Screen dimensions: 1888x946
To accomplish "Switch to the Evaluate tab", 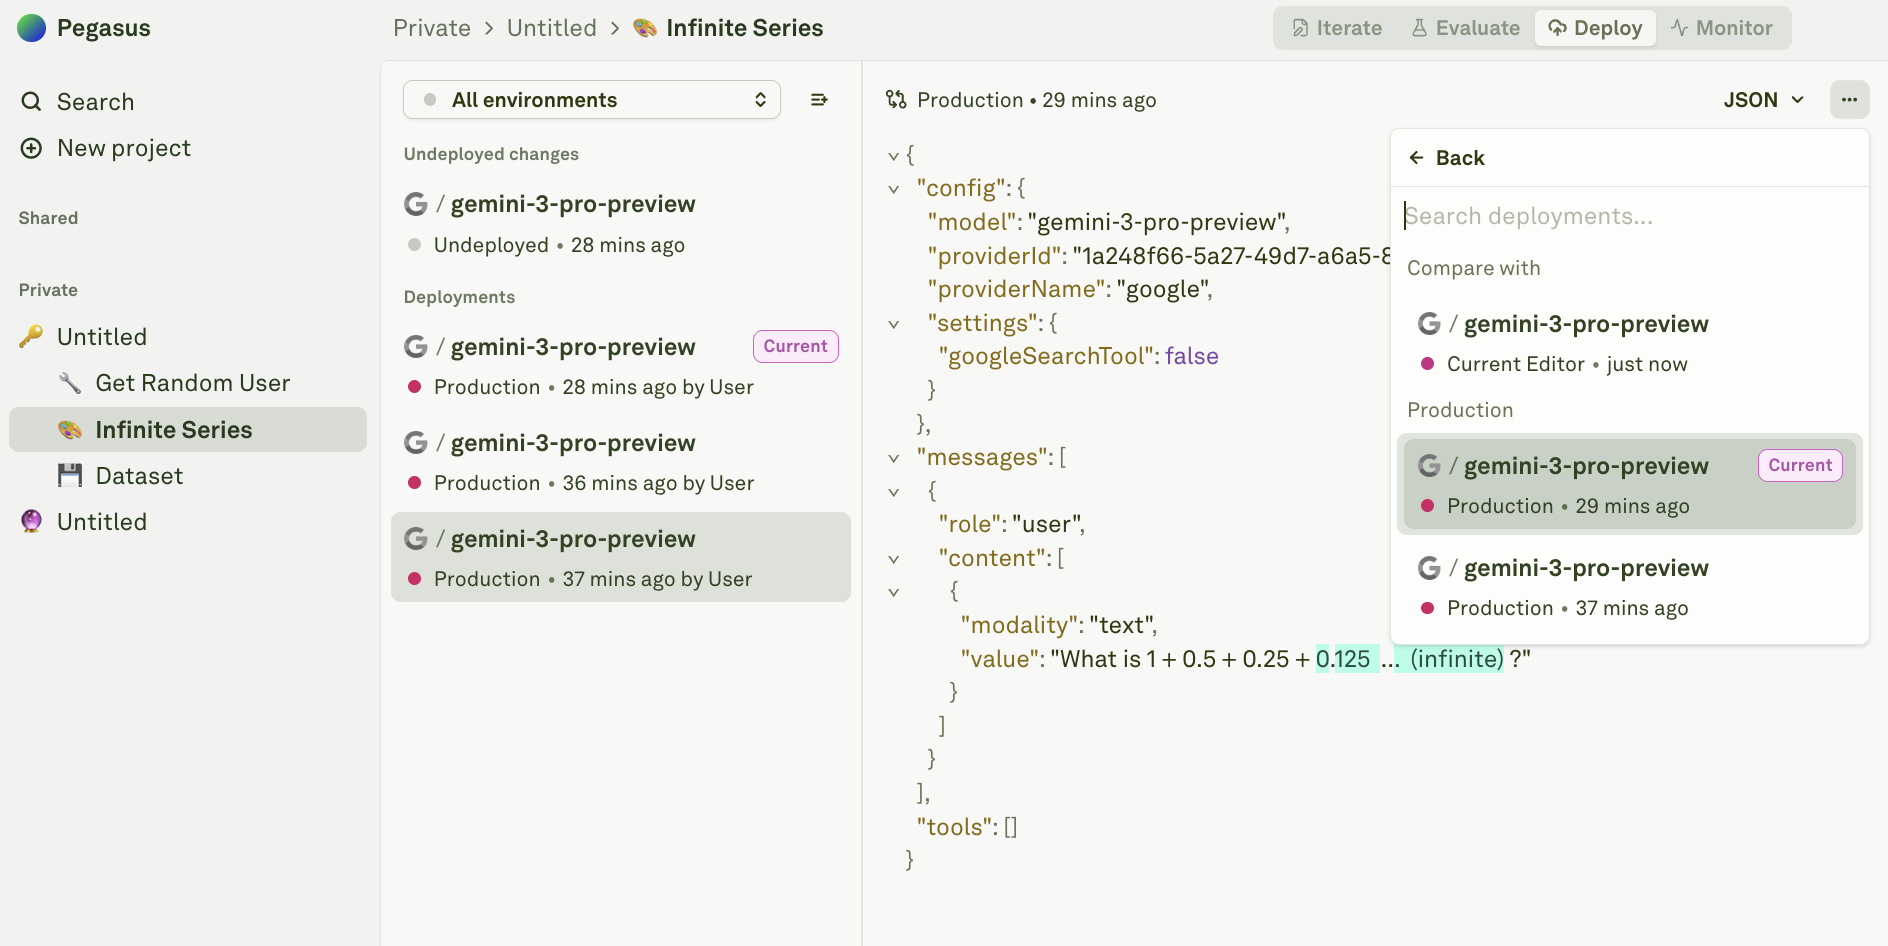I will tap(1466, 28).
